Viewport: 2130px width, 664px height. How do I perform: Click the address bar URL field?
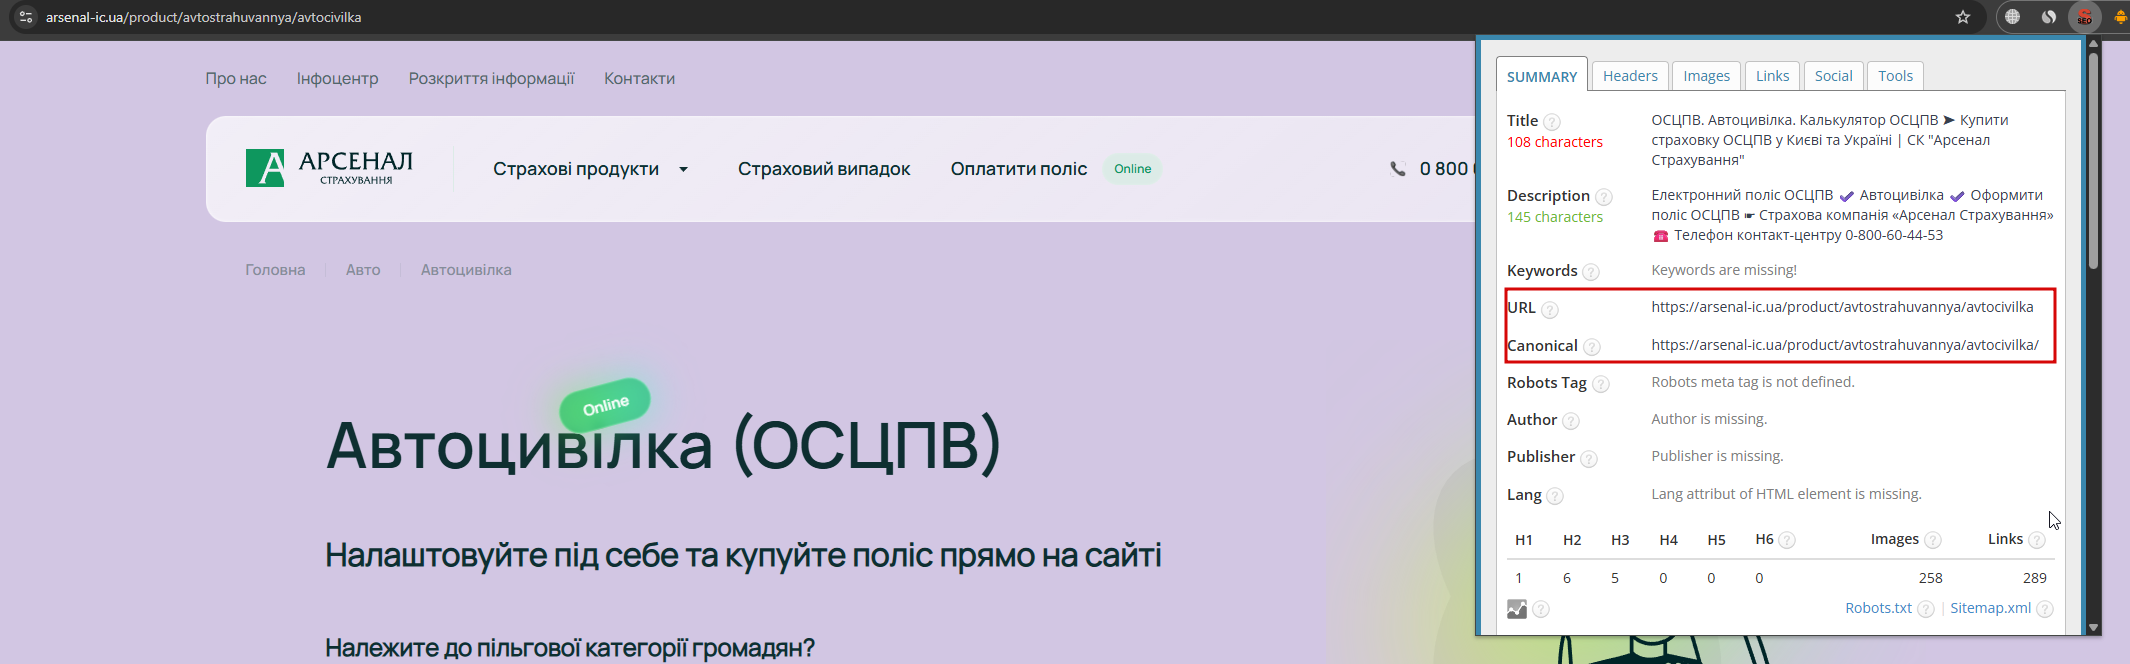(990, 17)
